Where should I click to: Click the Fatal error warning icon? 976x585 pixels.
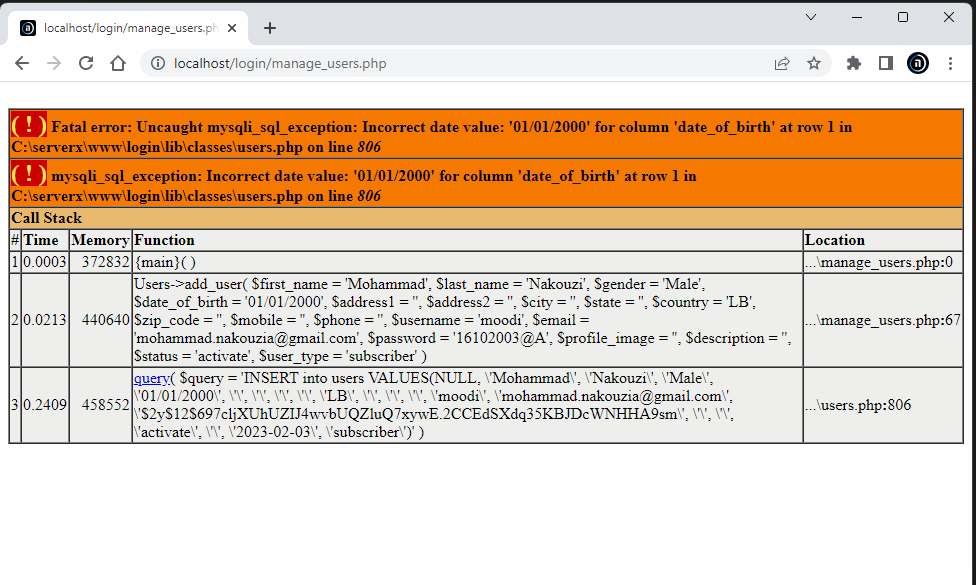click(29, 125)
